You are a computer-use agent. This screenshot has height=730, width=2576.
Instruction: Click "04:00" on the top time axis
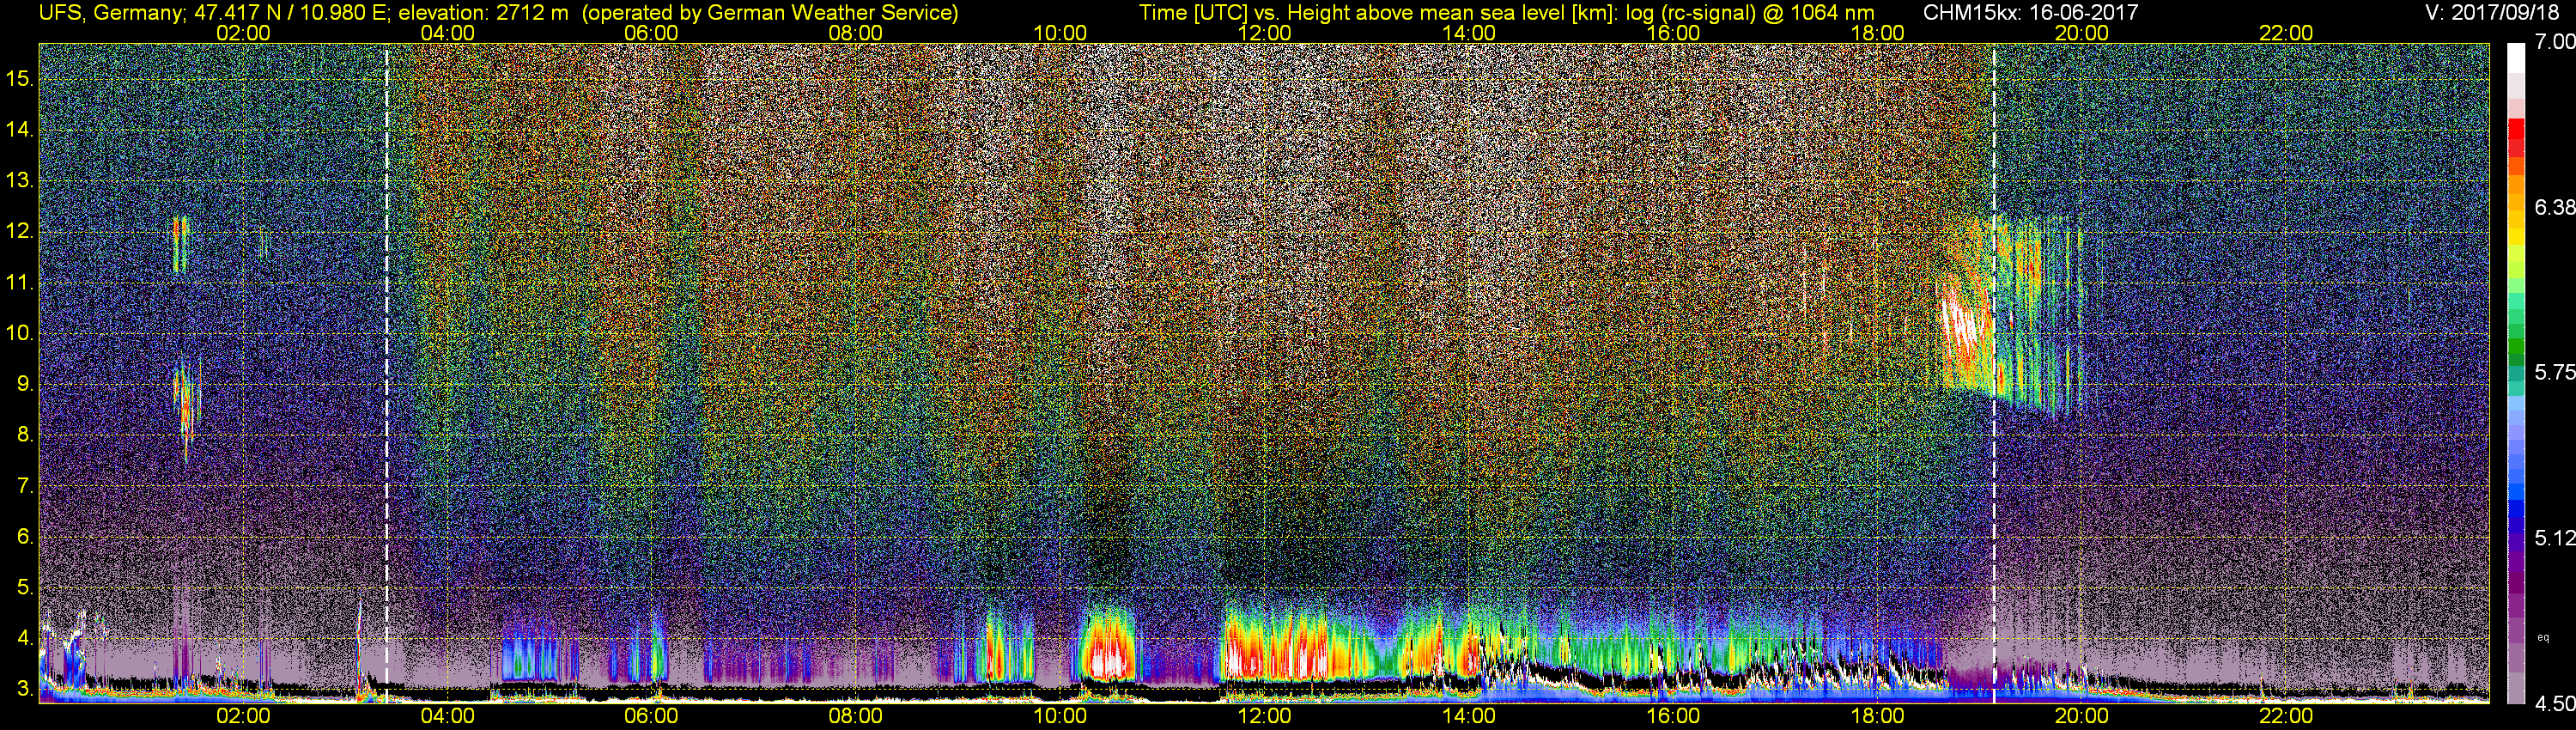[x=448, y=33]
